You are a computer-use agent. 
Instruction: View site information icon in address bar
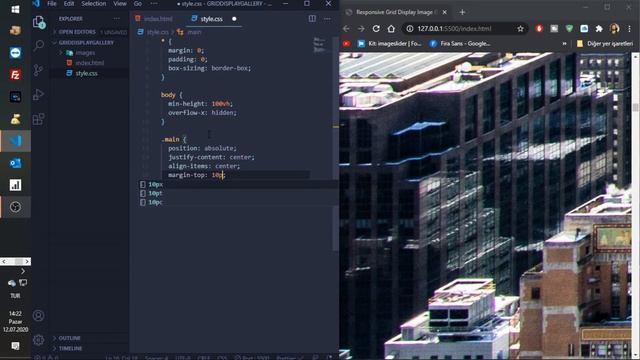pyautogui.click(x=409, y=29)
